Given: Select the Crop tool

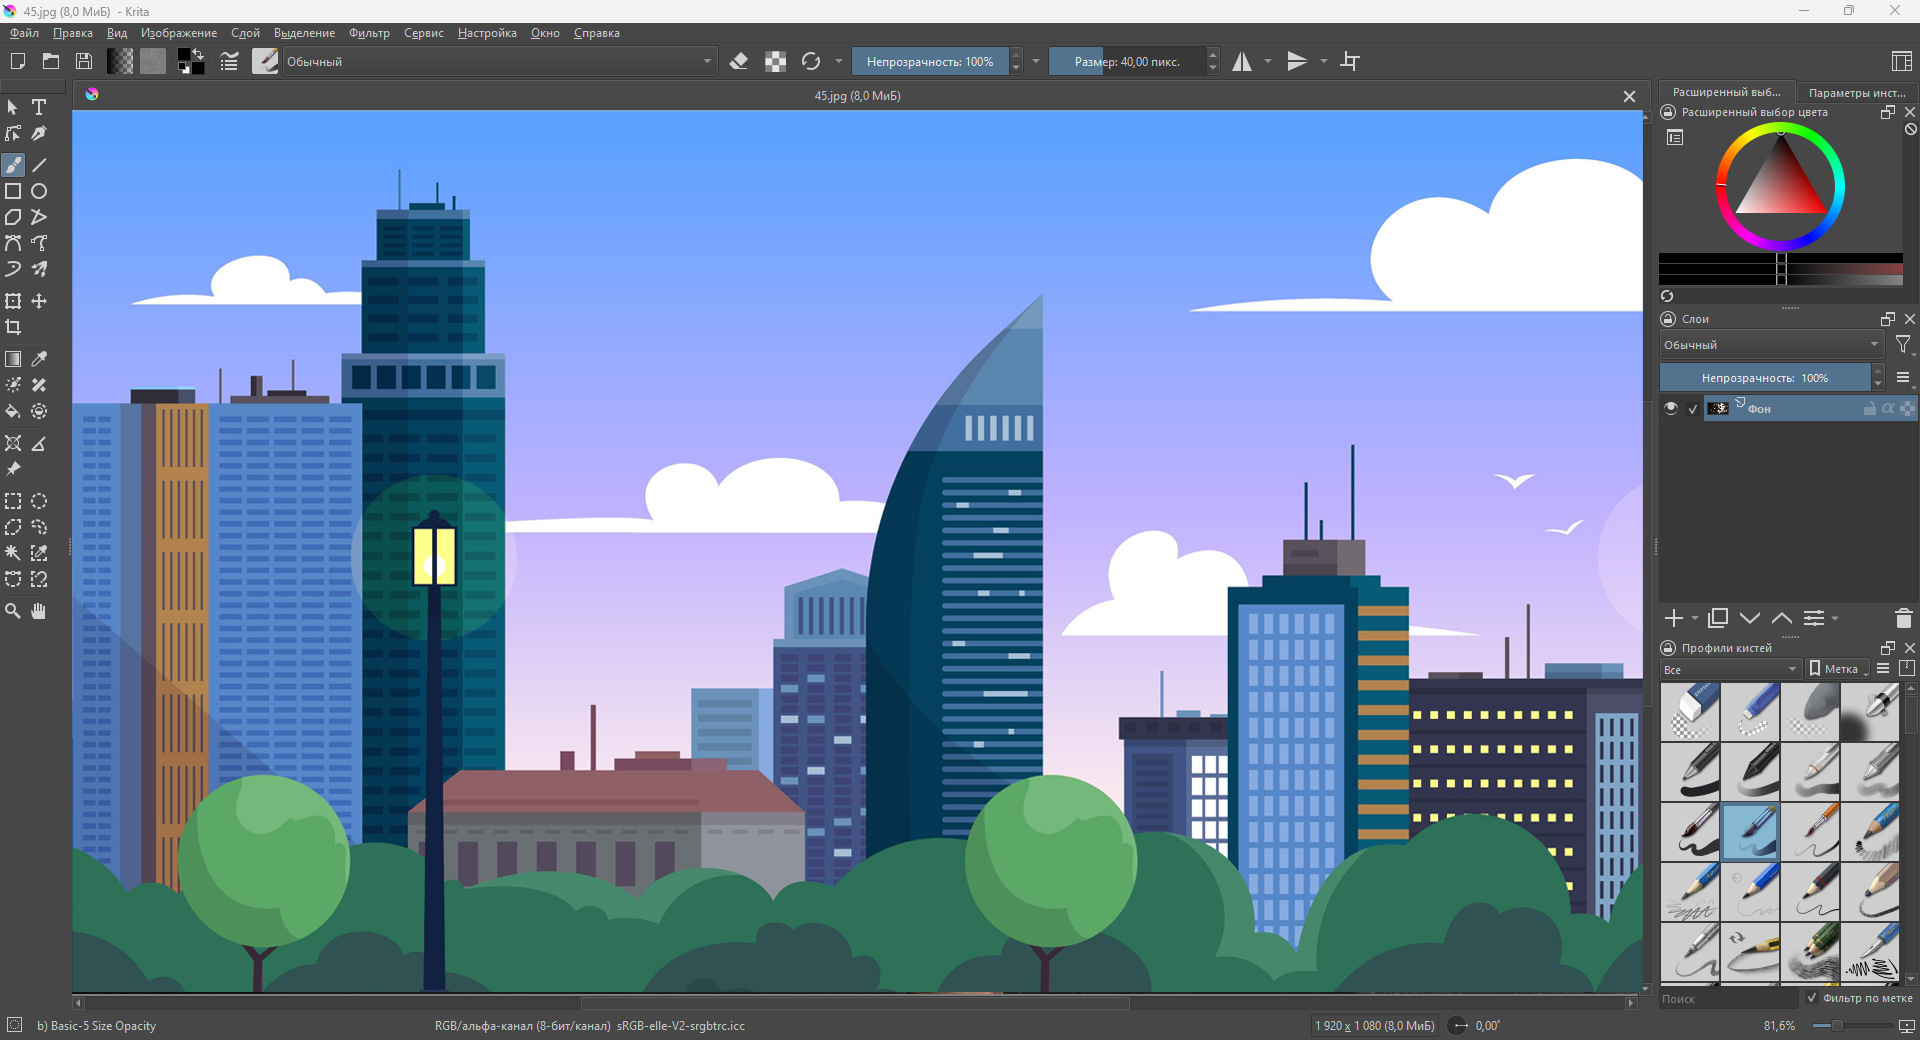Looking at the screenshot, I should point(13,327).
